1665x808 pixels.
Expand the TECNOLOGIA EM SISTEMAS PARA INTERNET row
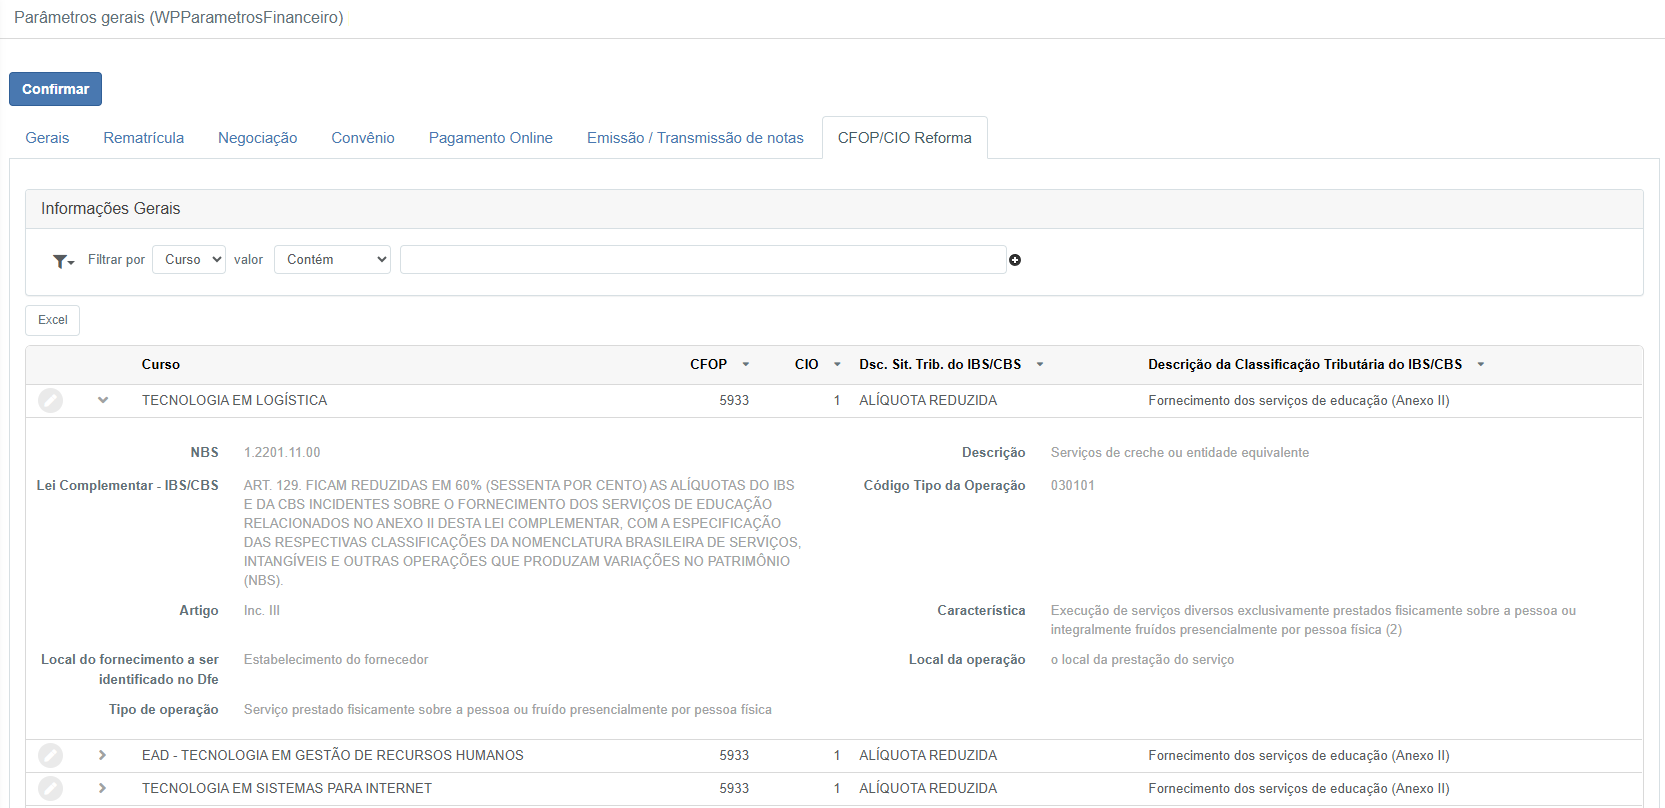(x=103, y=789)
